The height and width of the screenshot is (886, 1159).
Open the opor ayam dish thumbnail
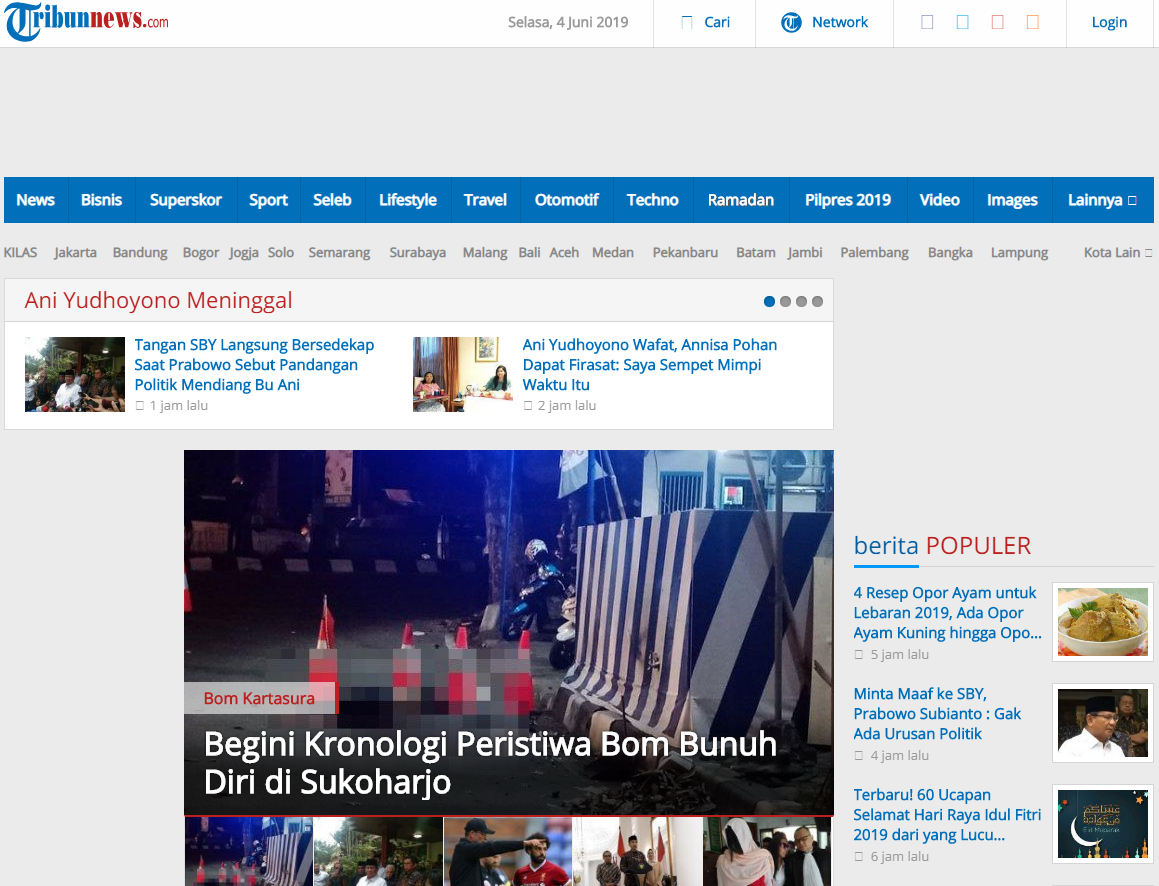pos(1102,621)
